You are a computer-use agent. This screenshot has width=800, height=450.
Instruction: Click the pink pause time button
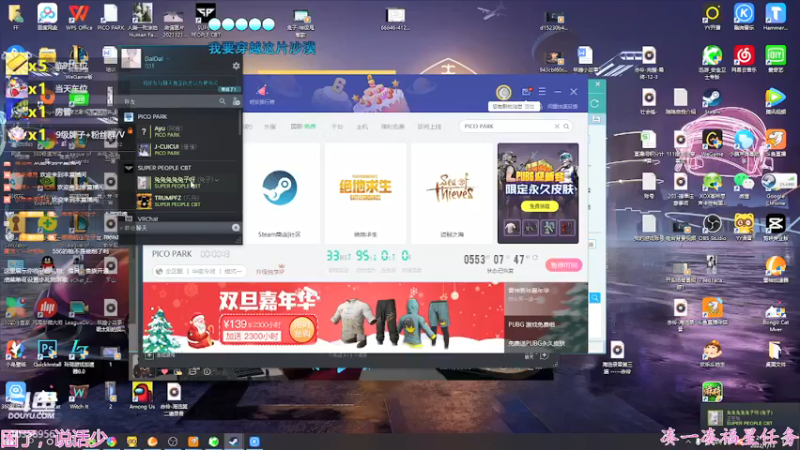click(564, 265)
